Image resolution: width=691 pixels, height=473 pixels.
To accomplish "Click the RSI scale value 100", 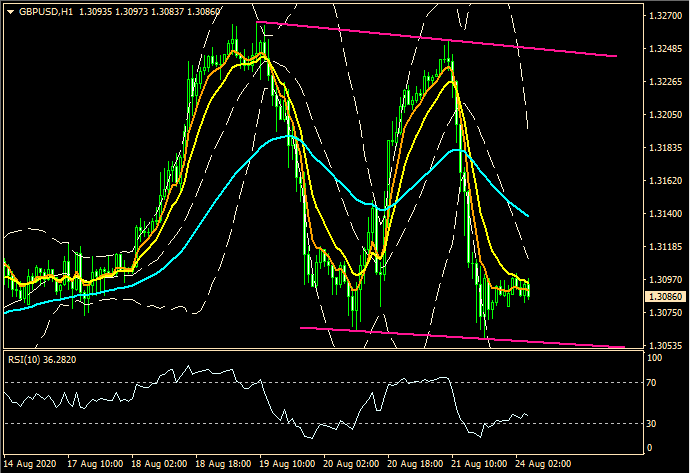I will (655, 357).
